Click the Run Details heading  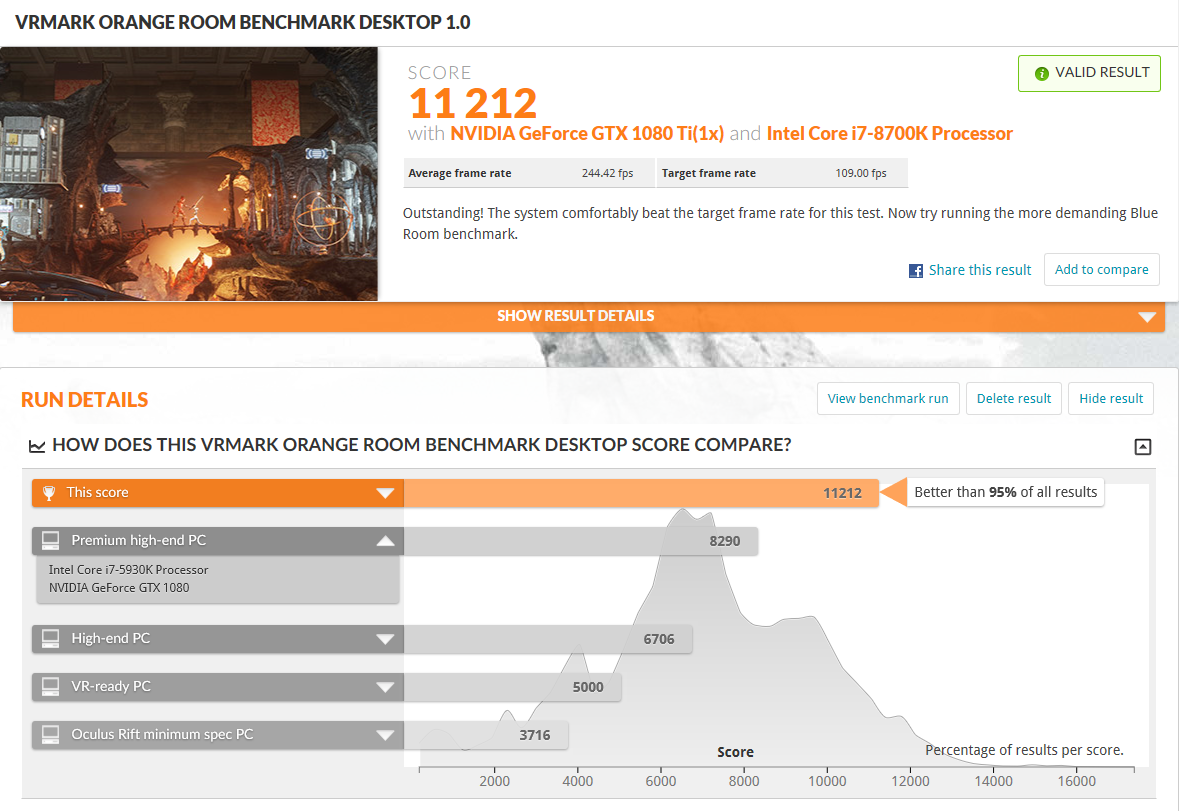(84, 400)
